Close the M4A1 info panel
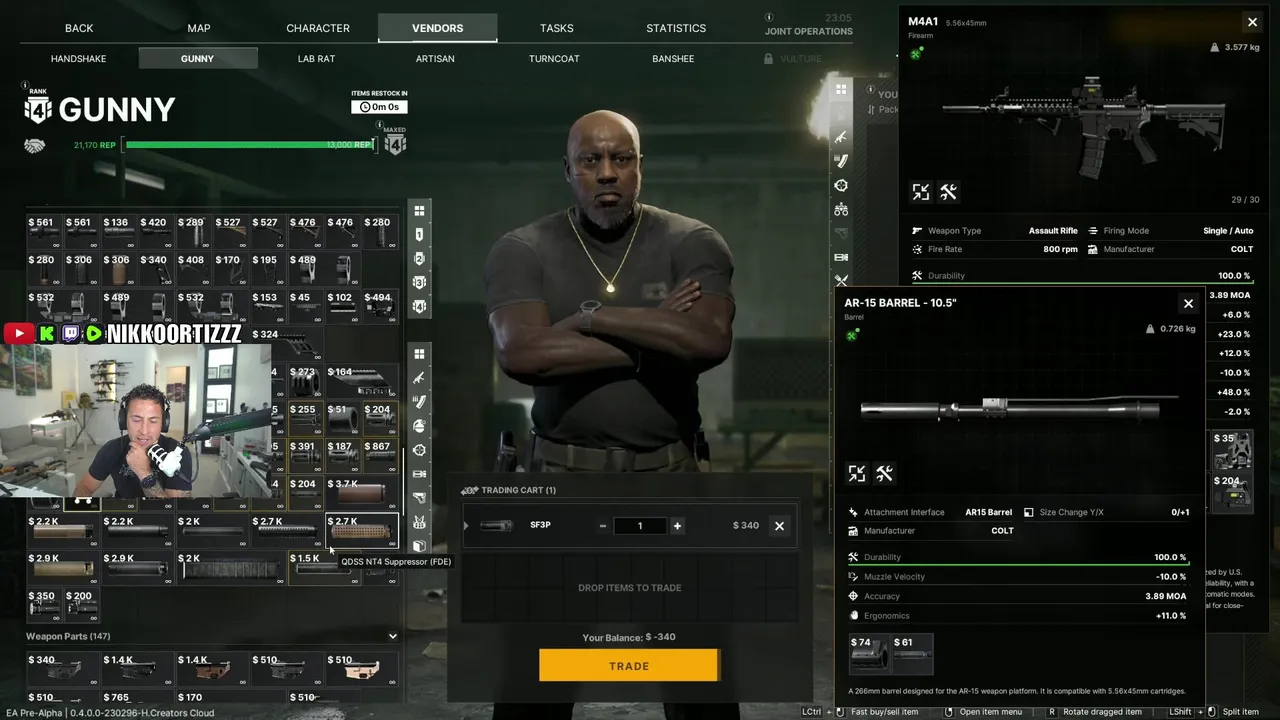This screenshot has height=720, width=1280. (1252, 22)
